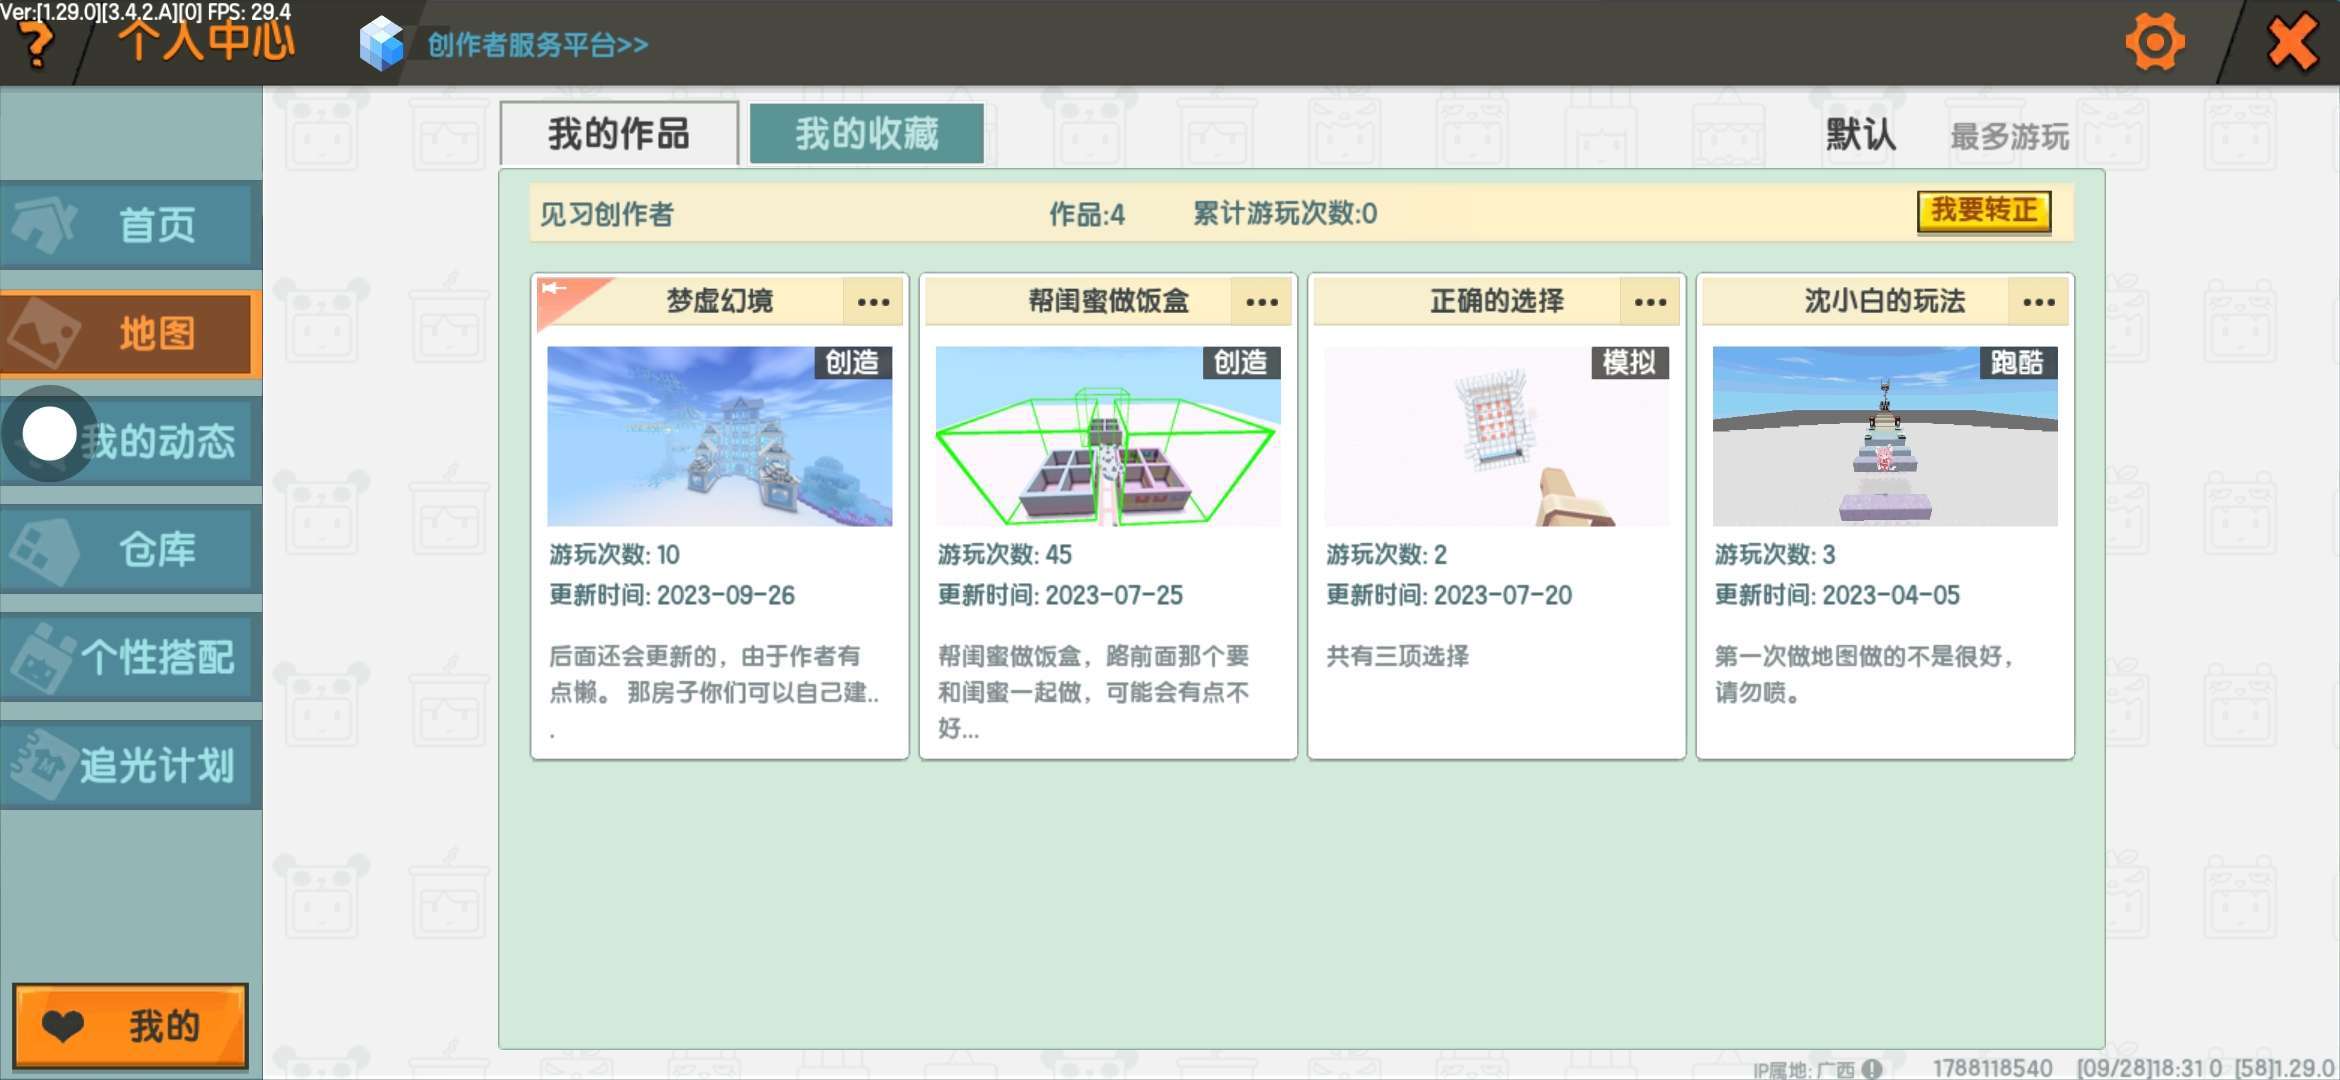Expand the more options for 梦虚幻境
This screenshot has width=2340, height=1080.
[x=873, y=301]
